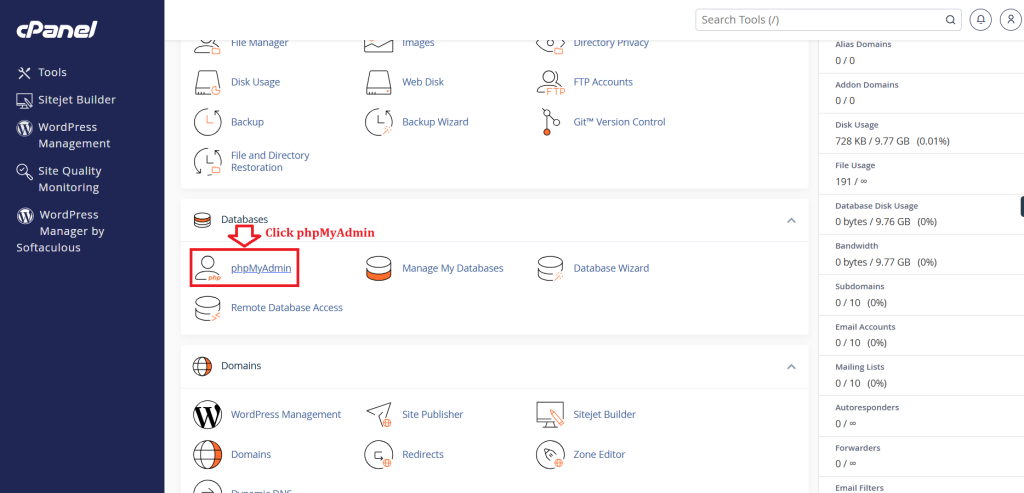Click the Bandwidth statistic label
Viewport: 1024px width, 493px height.
(857, 246)
